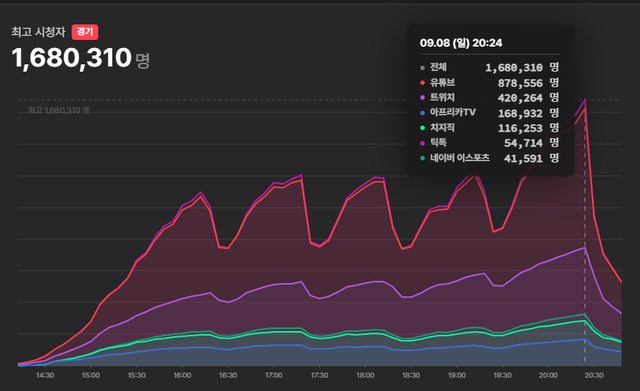Click the 틱톡 legend row
This screenshot has width=640, height=391.
tap(489, 143)
